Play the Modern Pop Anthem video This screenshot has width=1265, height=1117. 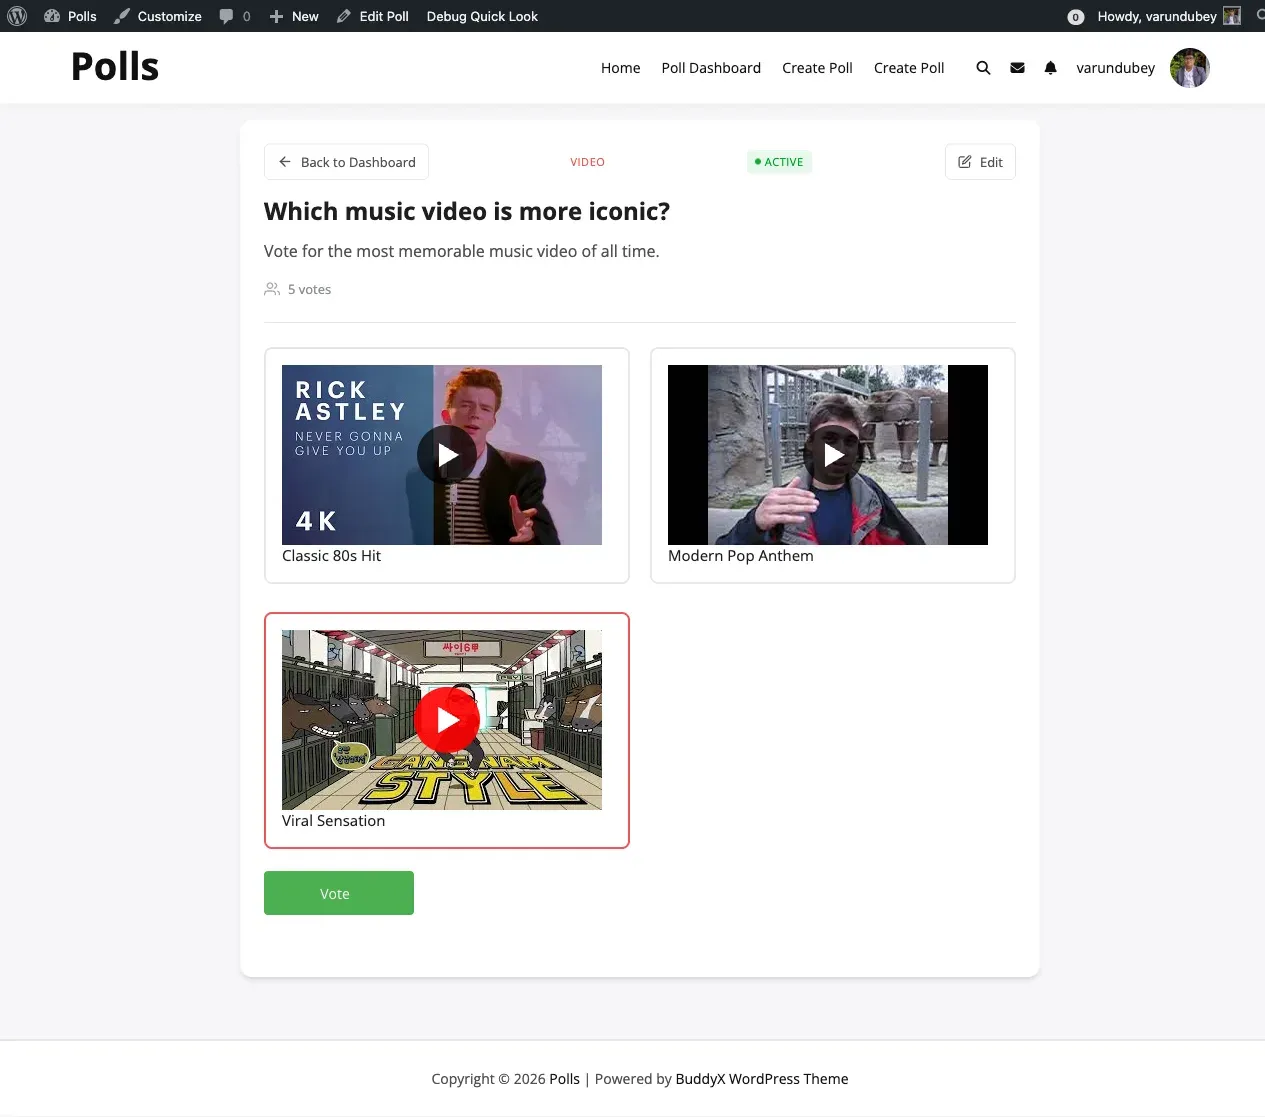833,455
